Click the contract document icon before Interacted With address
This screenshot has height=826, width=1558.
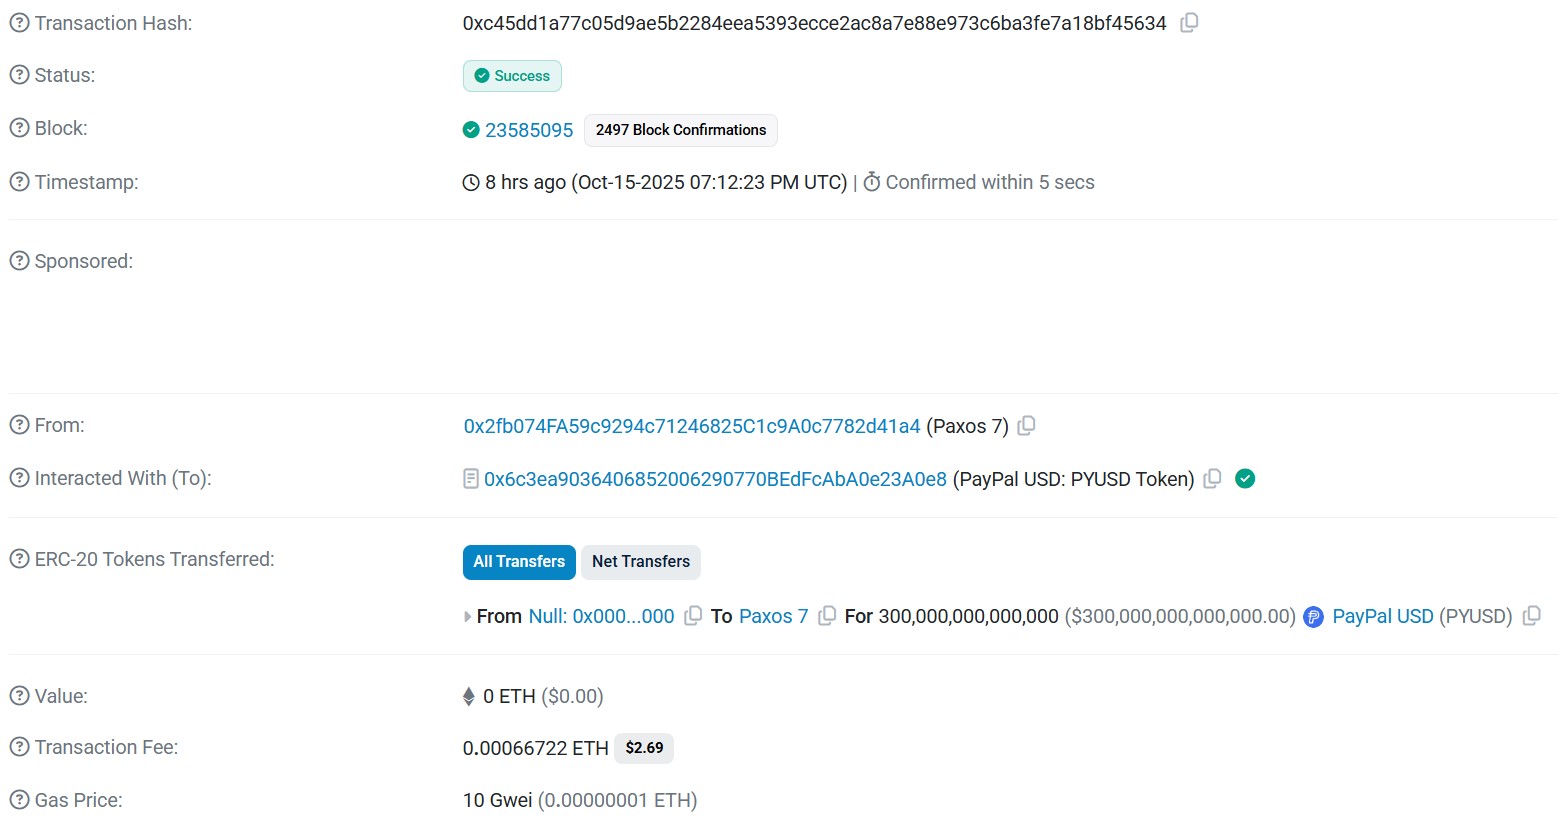470,478
